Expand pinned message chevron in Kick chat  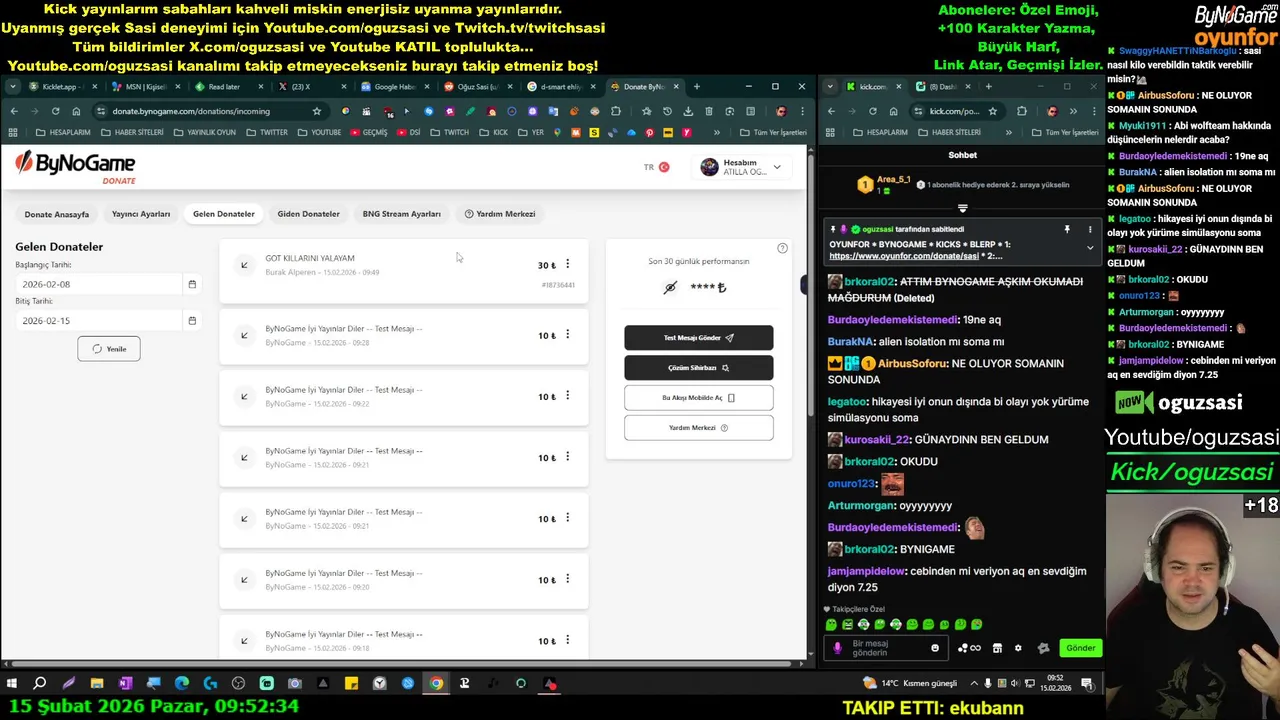tap(1090, 248)
